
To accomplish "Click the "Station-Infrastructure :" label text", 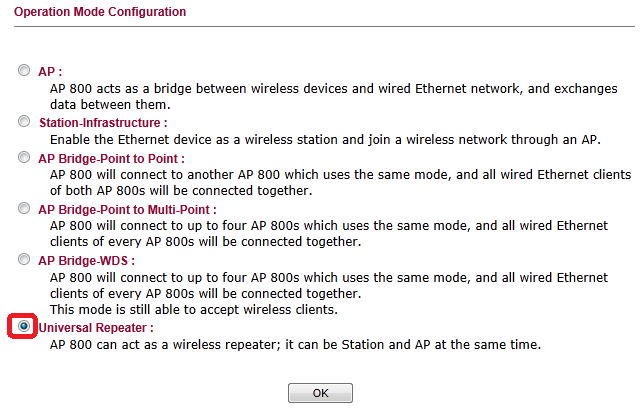I will pos(102,123).
